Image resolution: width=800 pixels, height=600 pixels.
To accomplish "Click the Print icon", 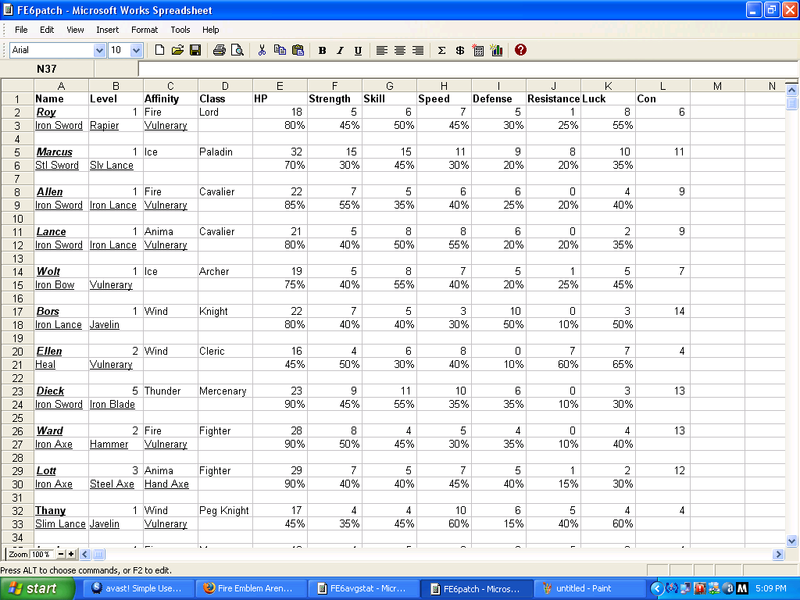I will pos(219,50).
